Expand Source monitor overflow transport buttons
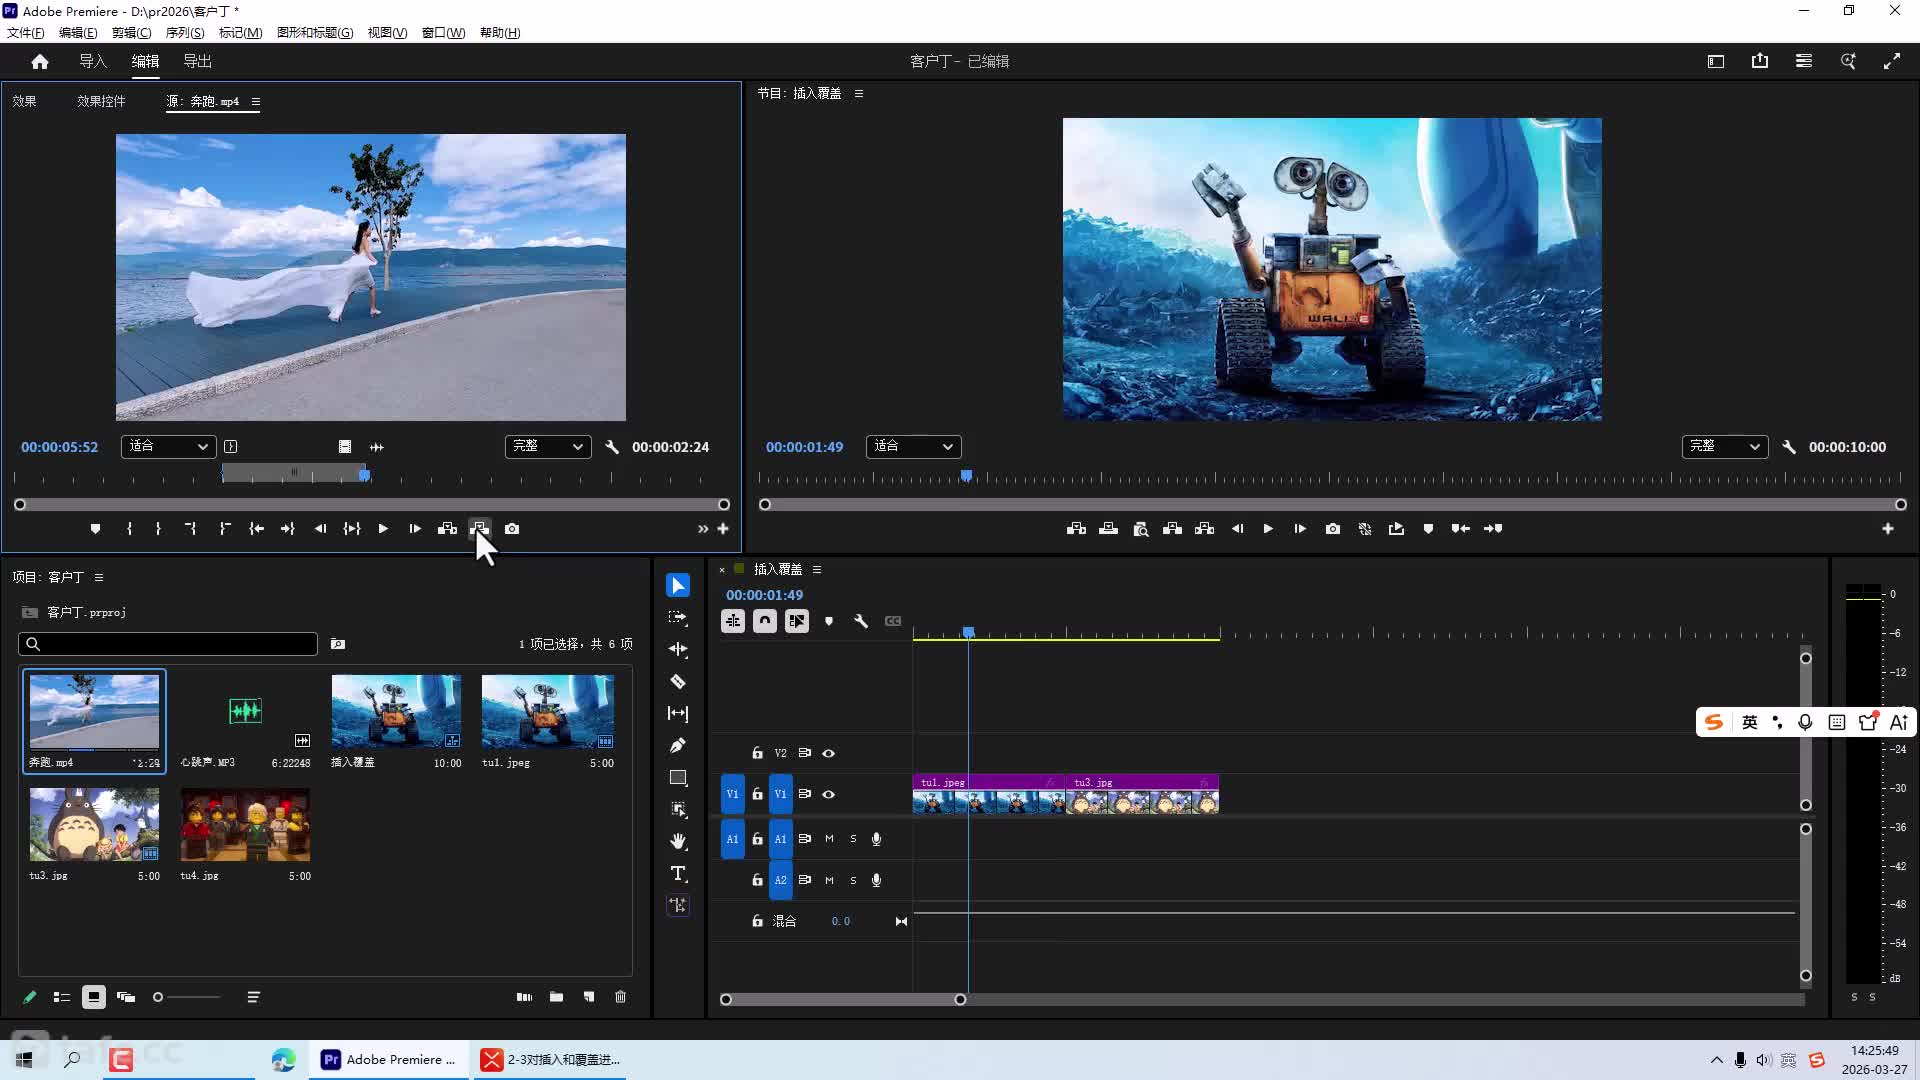Viewport: 1920px width, 1080px height. (x=703, y=529)
